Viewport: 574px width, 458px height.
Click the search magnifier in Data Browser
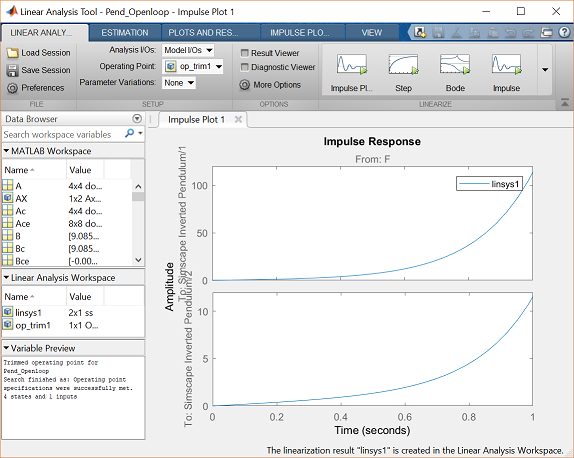[129, 133]
